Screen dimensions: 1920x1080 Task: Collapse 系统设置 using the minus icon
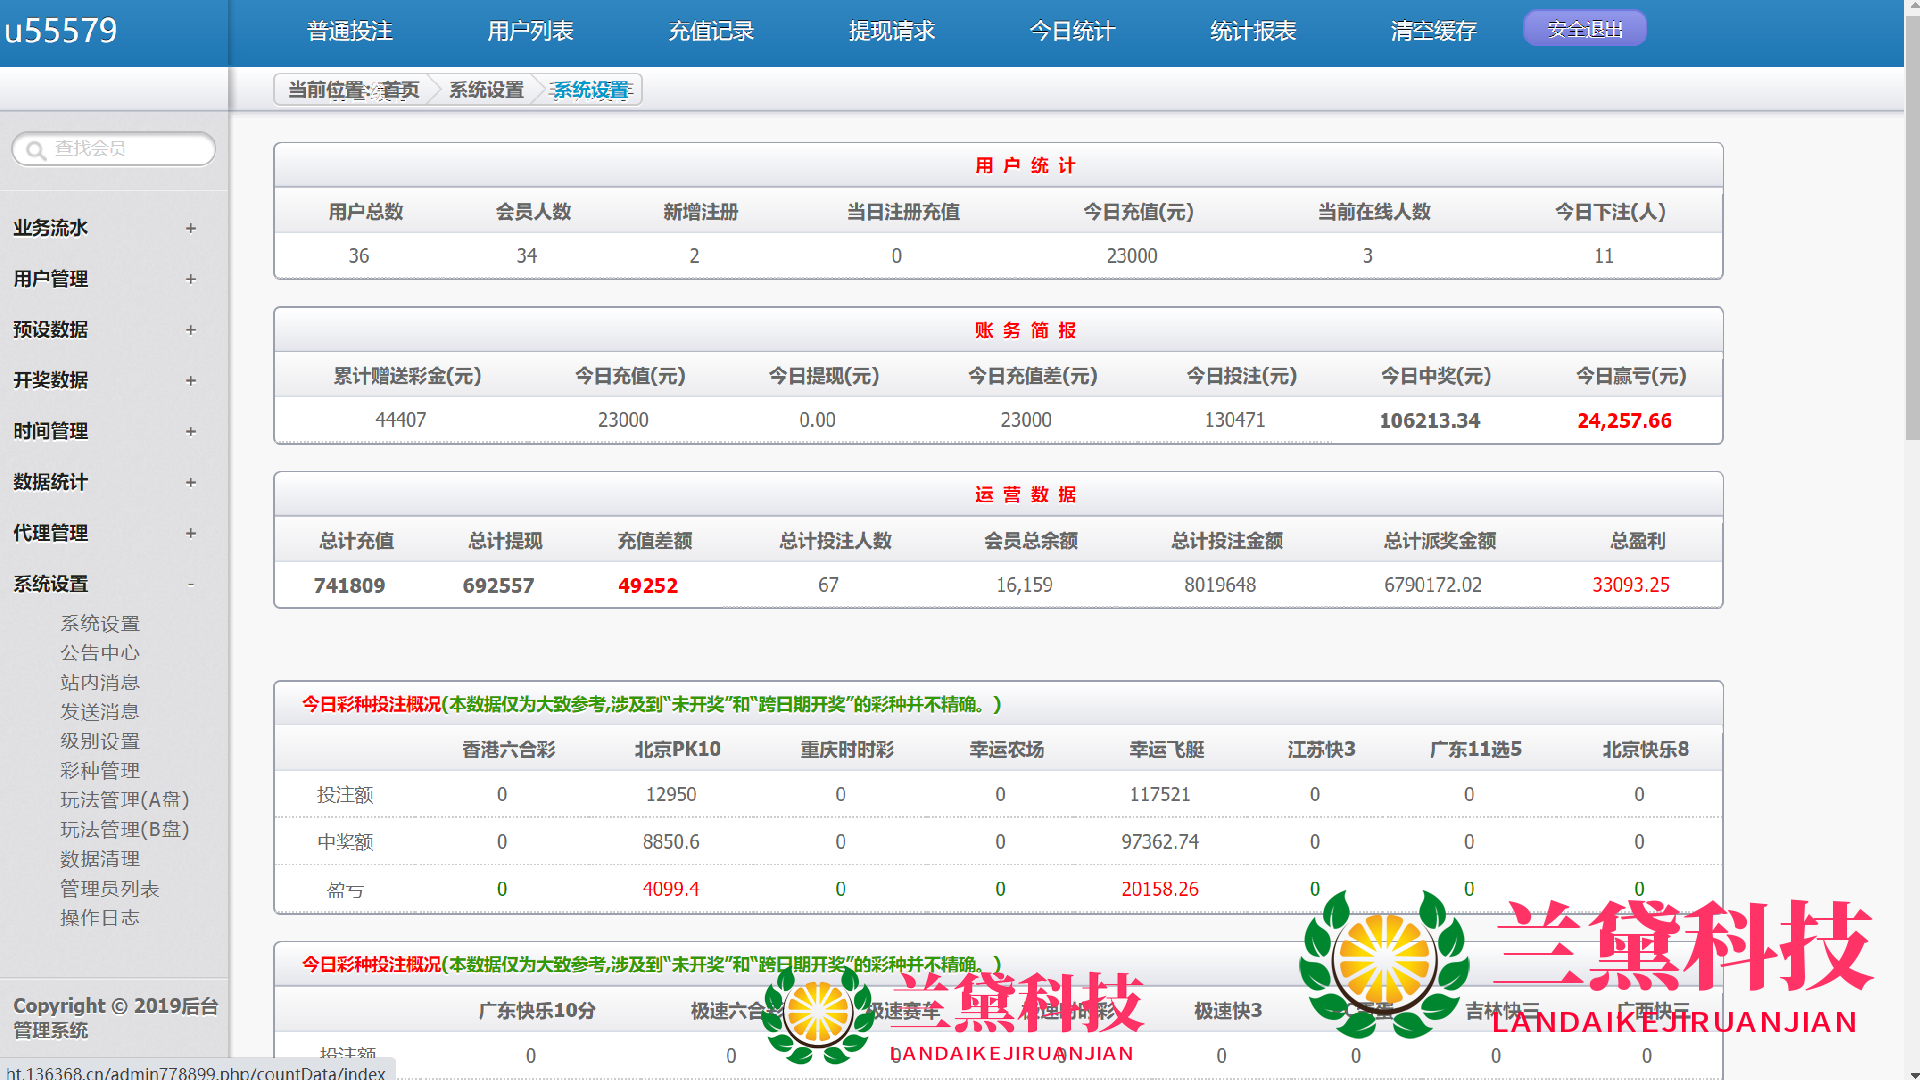point(190,584)
